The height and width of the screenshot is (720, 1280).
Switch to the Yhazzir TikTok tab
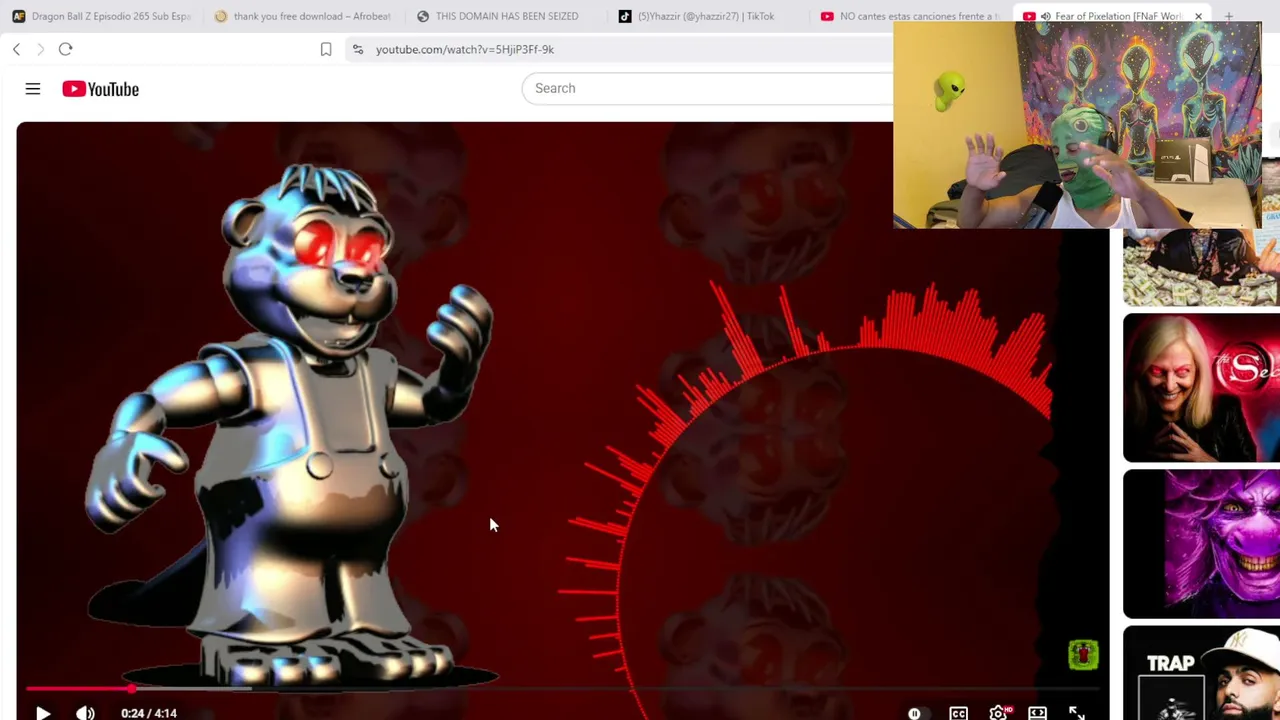click(x=707, y=16)
